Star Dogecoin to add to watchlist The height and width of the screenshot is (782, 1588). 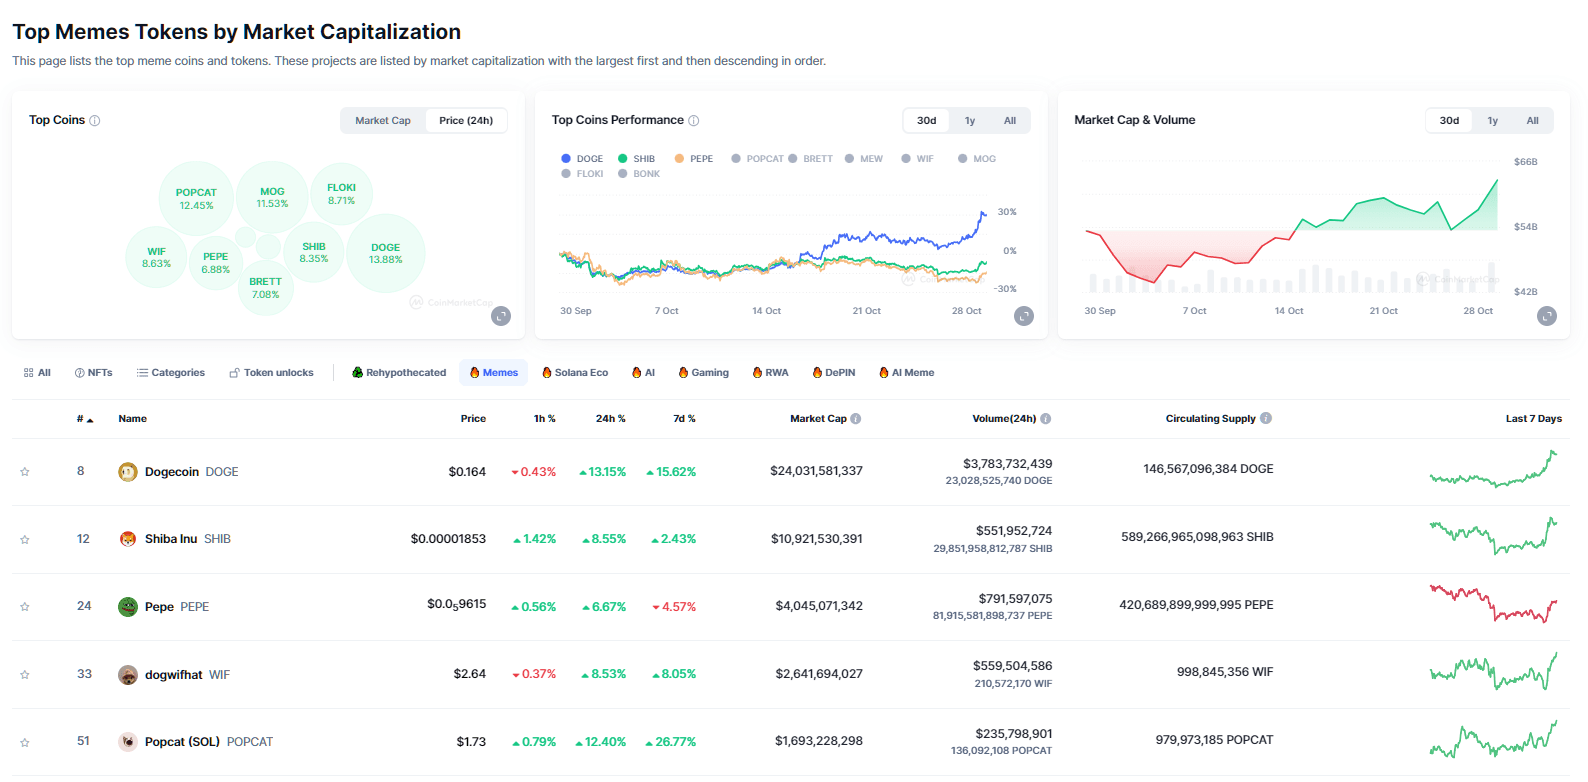pyautogui.click(x=25, y=472)
